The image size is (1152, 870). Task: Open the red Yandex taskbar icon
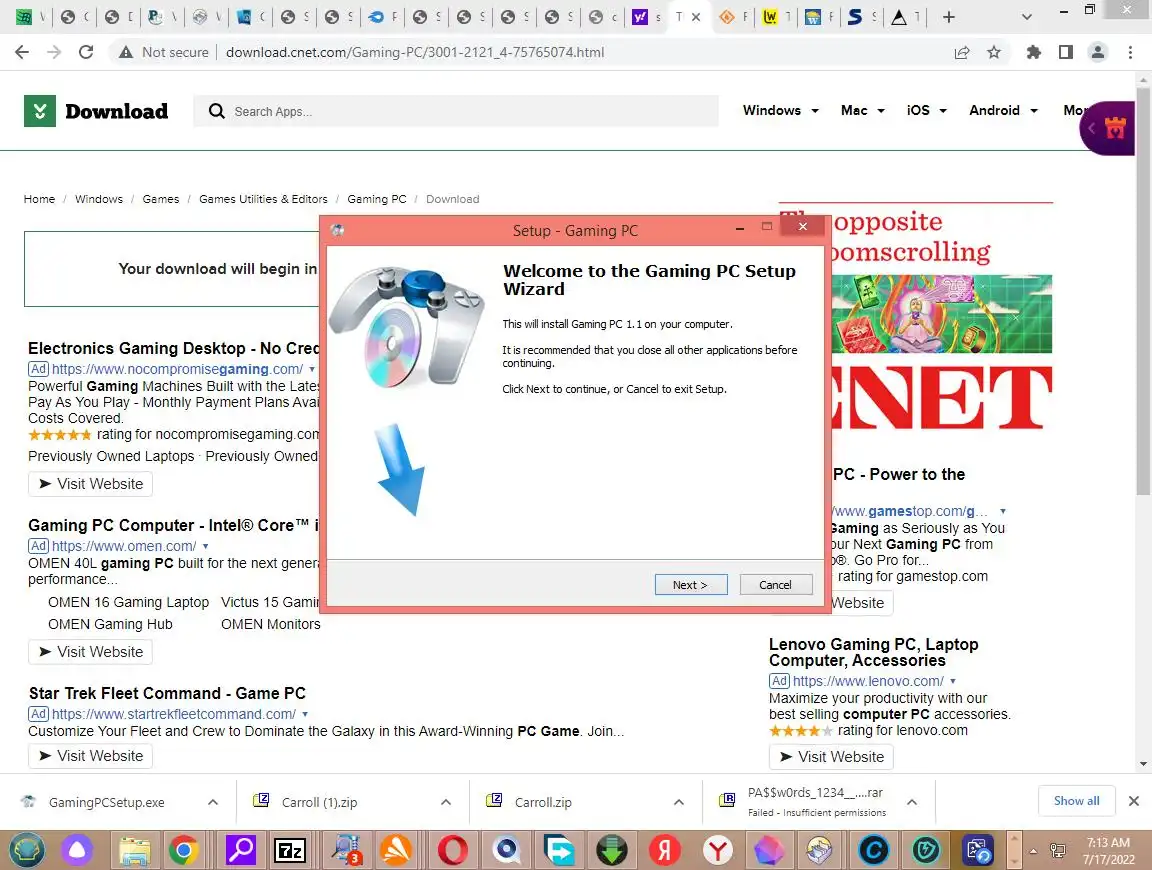coord(664,851)
